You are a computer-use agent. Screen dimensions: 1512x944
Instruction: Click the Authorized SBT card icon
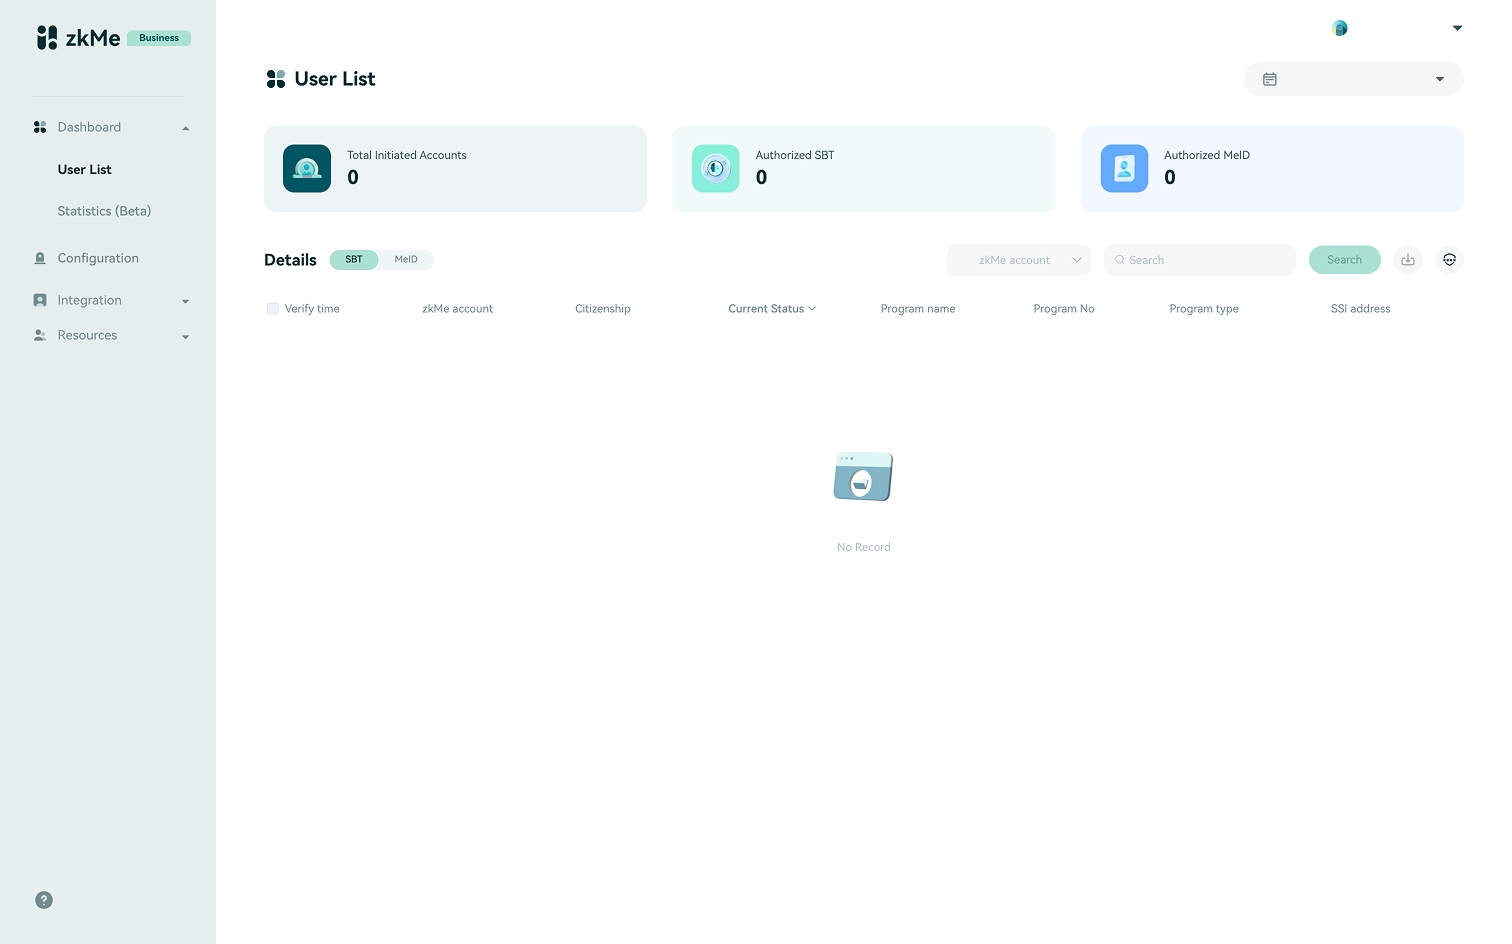pyautogui.click(x=715, y=169)
